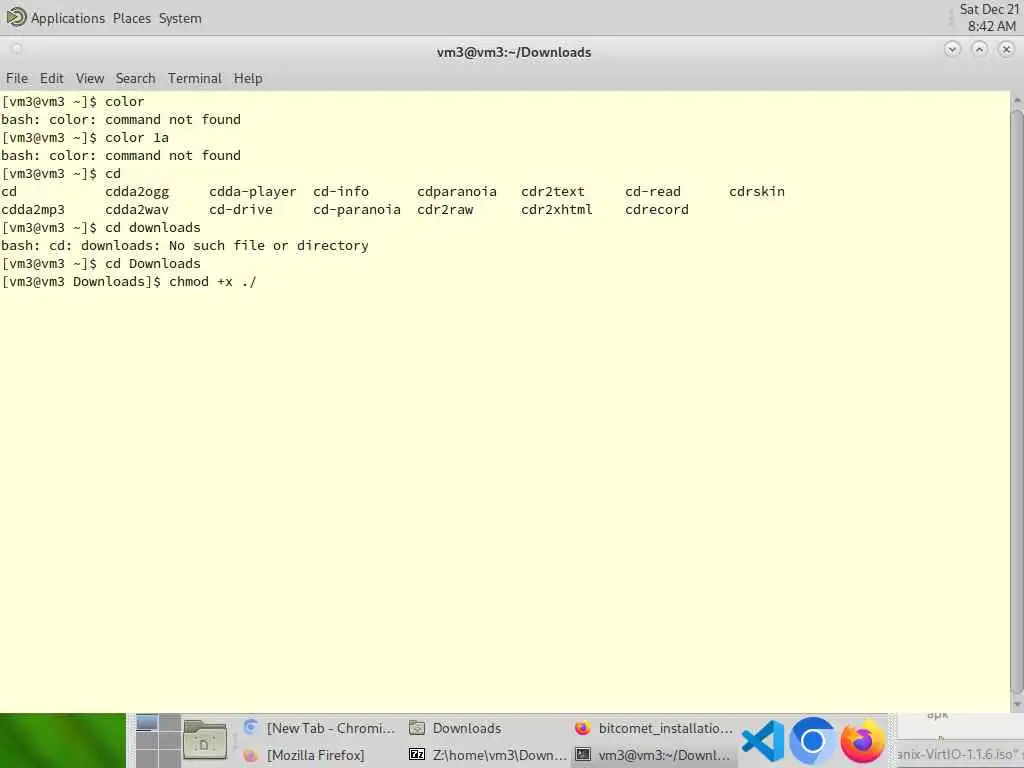Switch to the Z:\home\vm3\Down... 7-Zip window
Image resolution: width=1024 pixels, height=768 pixels.
click(x=487, y=755)
